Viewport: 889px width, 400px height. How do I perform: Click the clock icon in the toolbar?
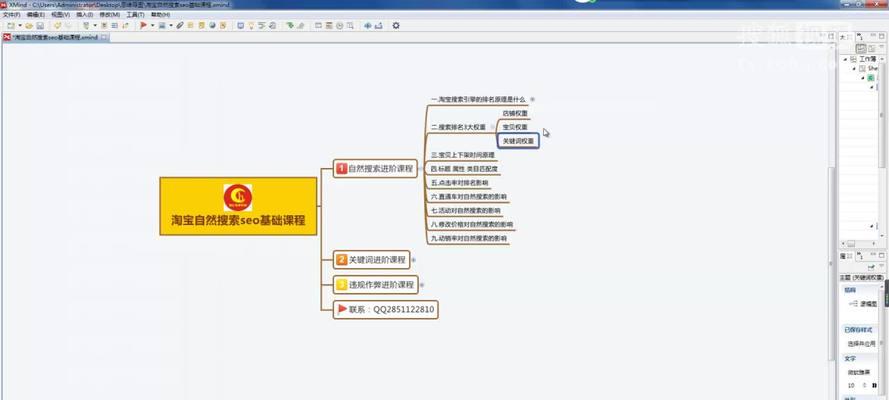coord(340,25)
